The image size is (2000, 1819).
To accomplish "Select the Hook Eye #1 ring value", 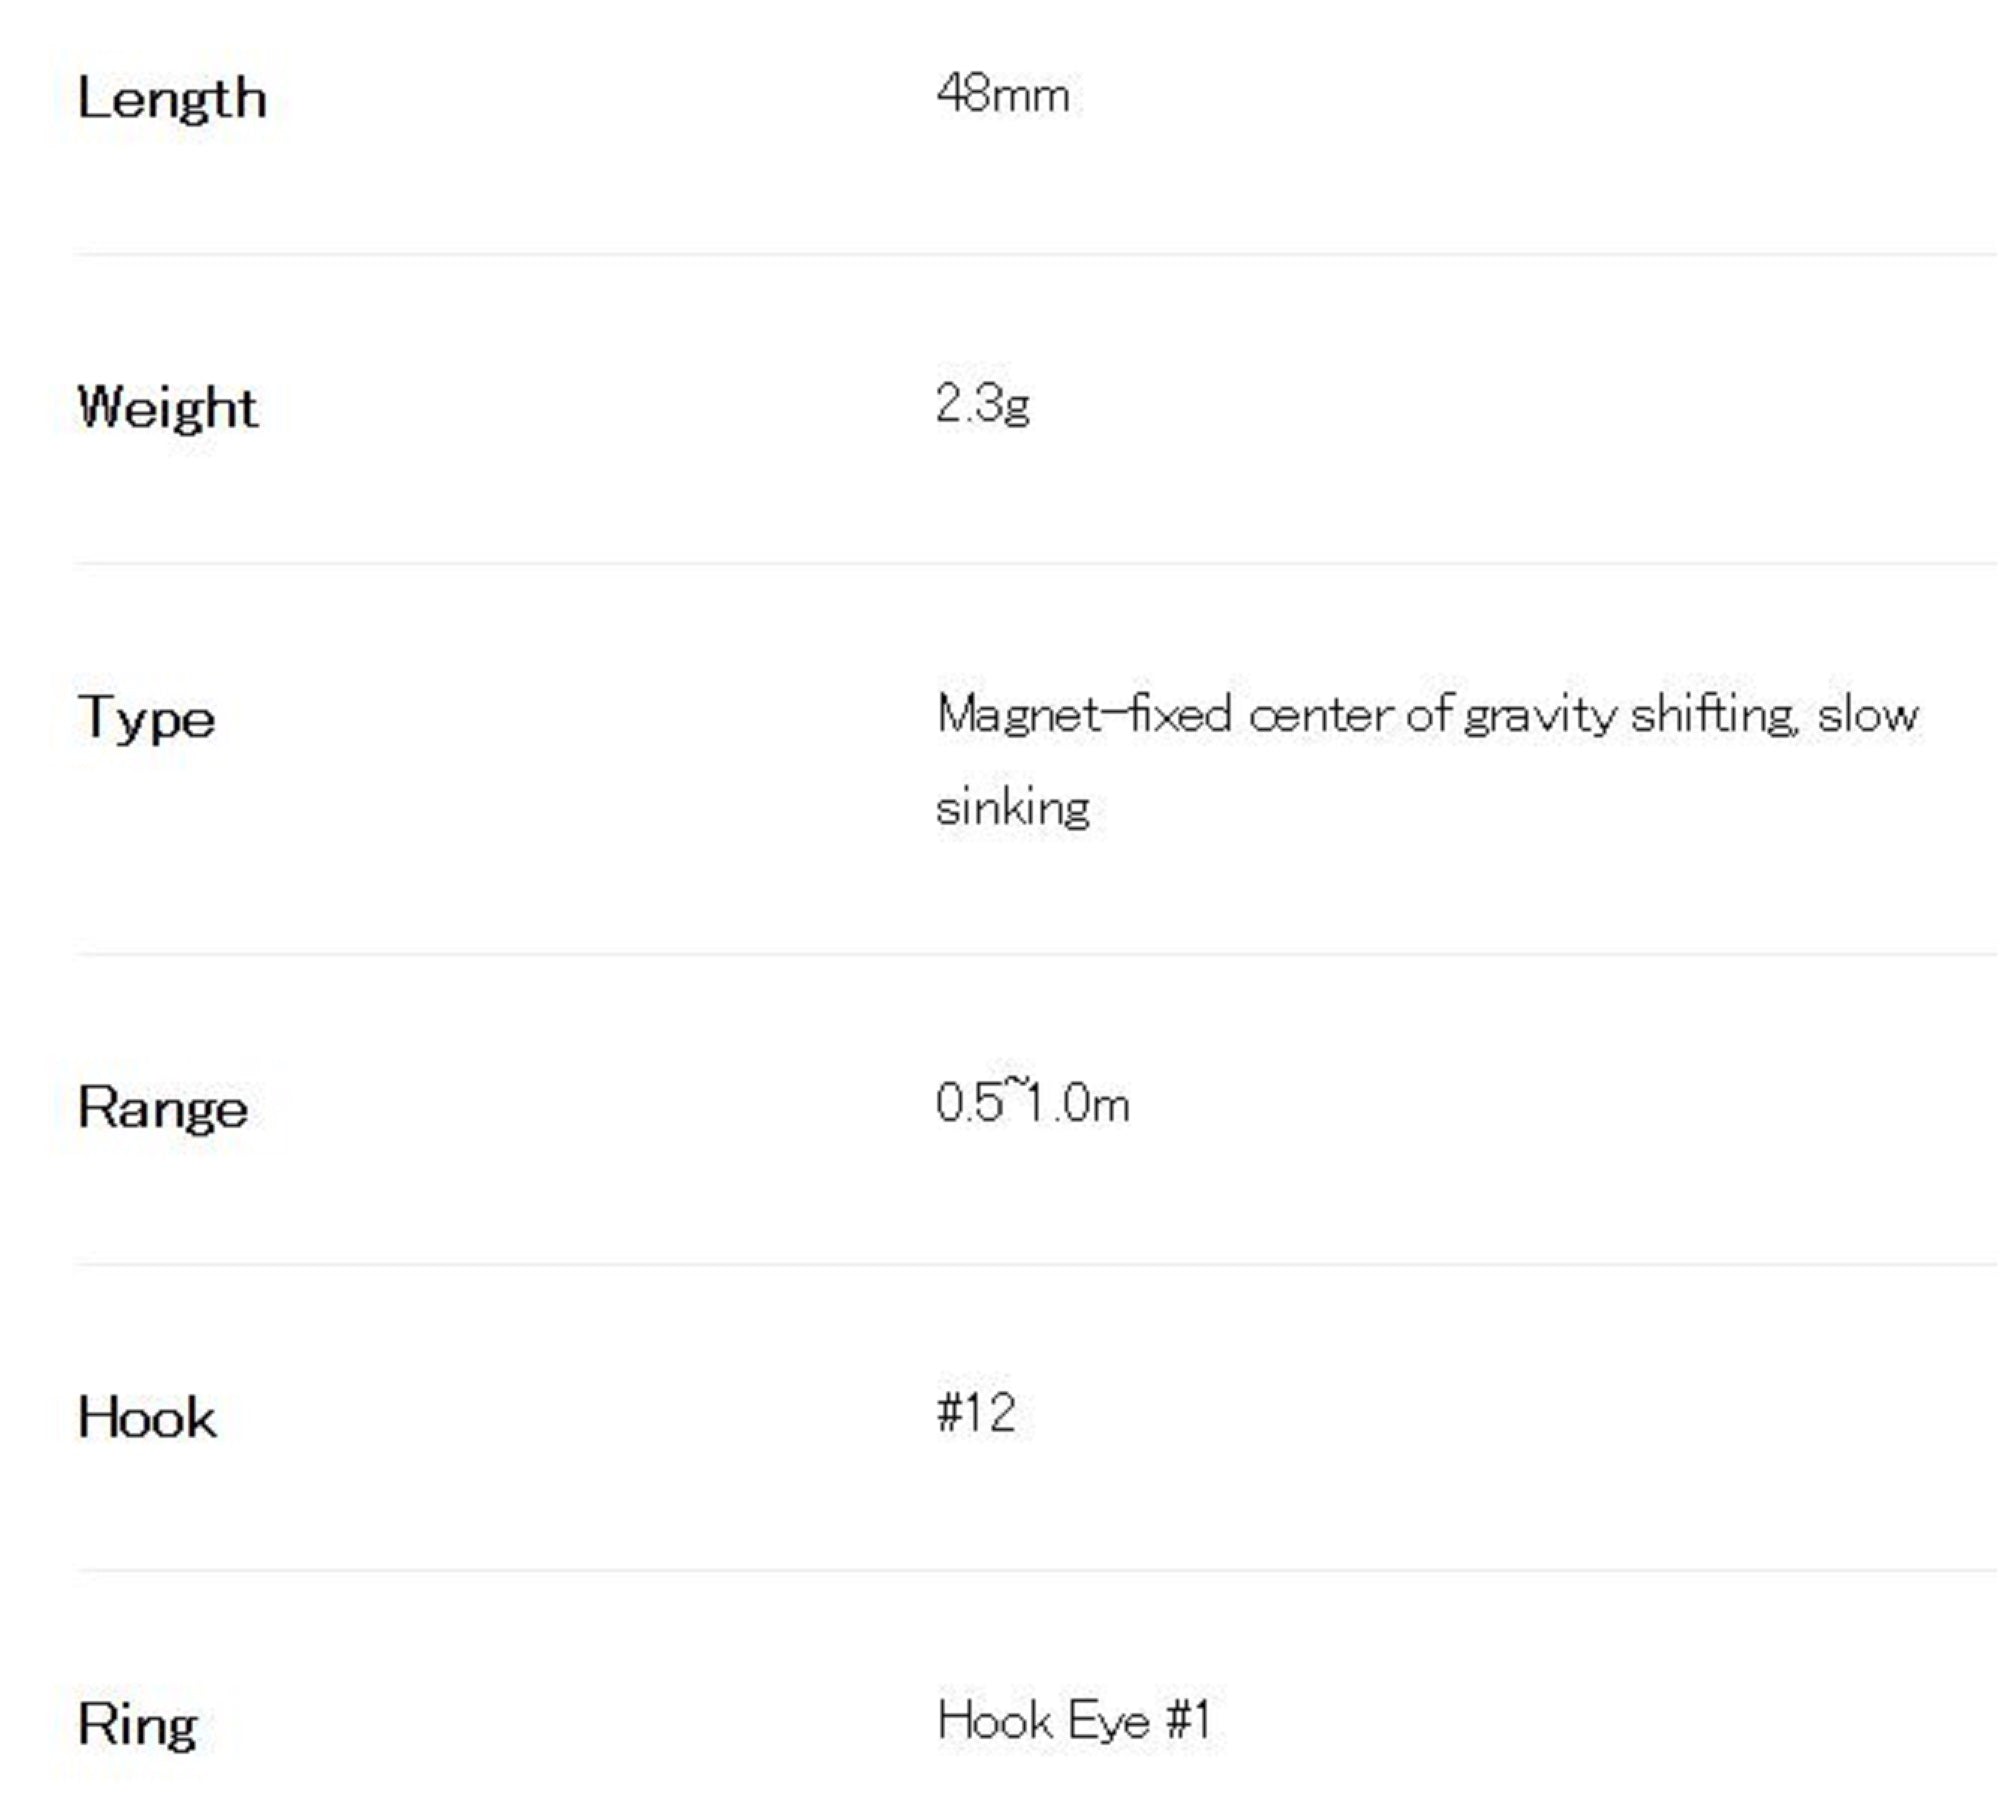I will tap(1073, 1721).
